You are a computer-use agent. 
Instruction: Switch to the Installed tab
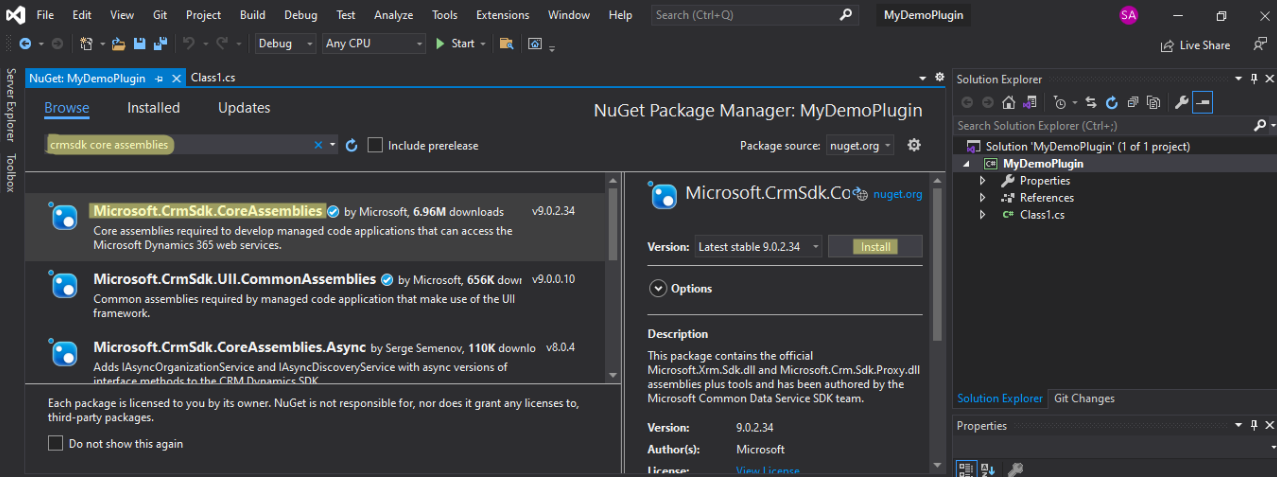click(153, 108)
